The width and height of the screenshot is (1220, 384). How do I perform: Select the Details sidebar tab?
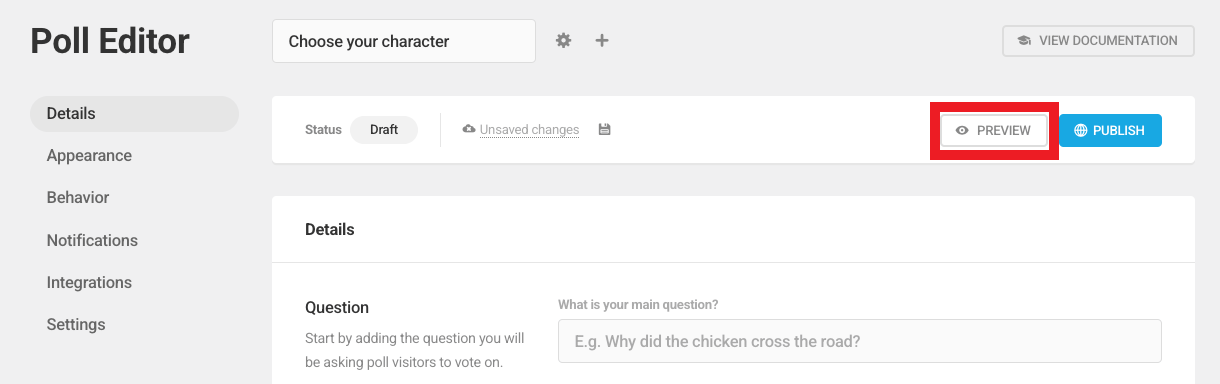click(x=134, y=114)
